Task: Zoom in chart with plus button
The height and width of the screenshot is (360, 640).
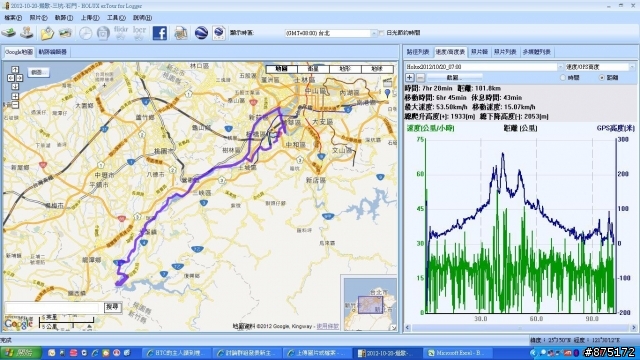Action: point(410,78)
